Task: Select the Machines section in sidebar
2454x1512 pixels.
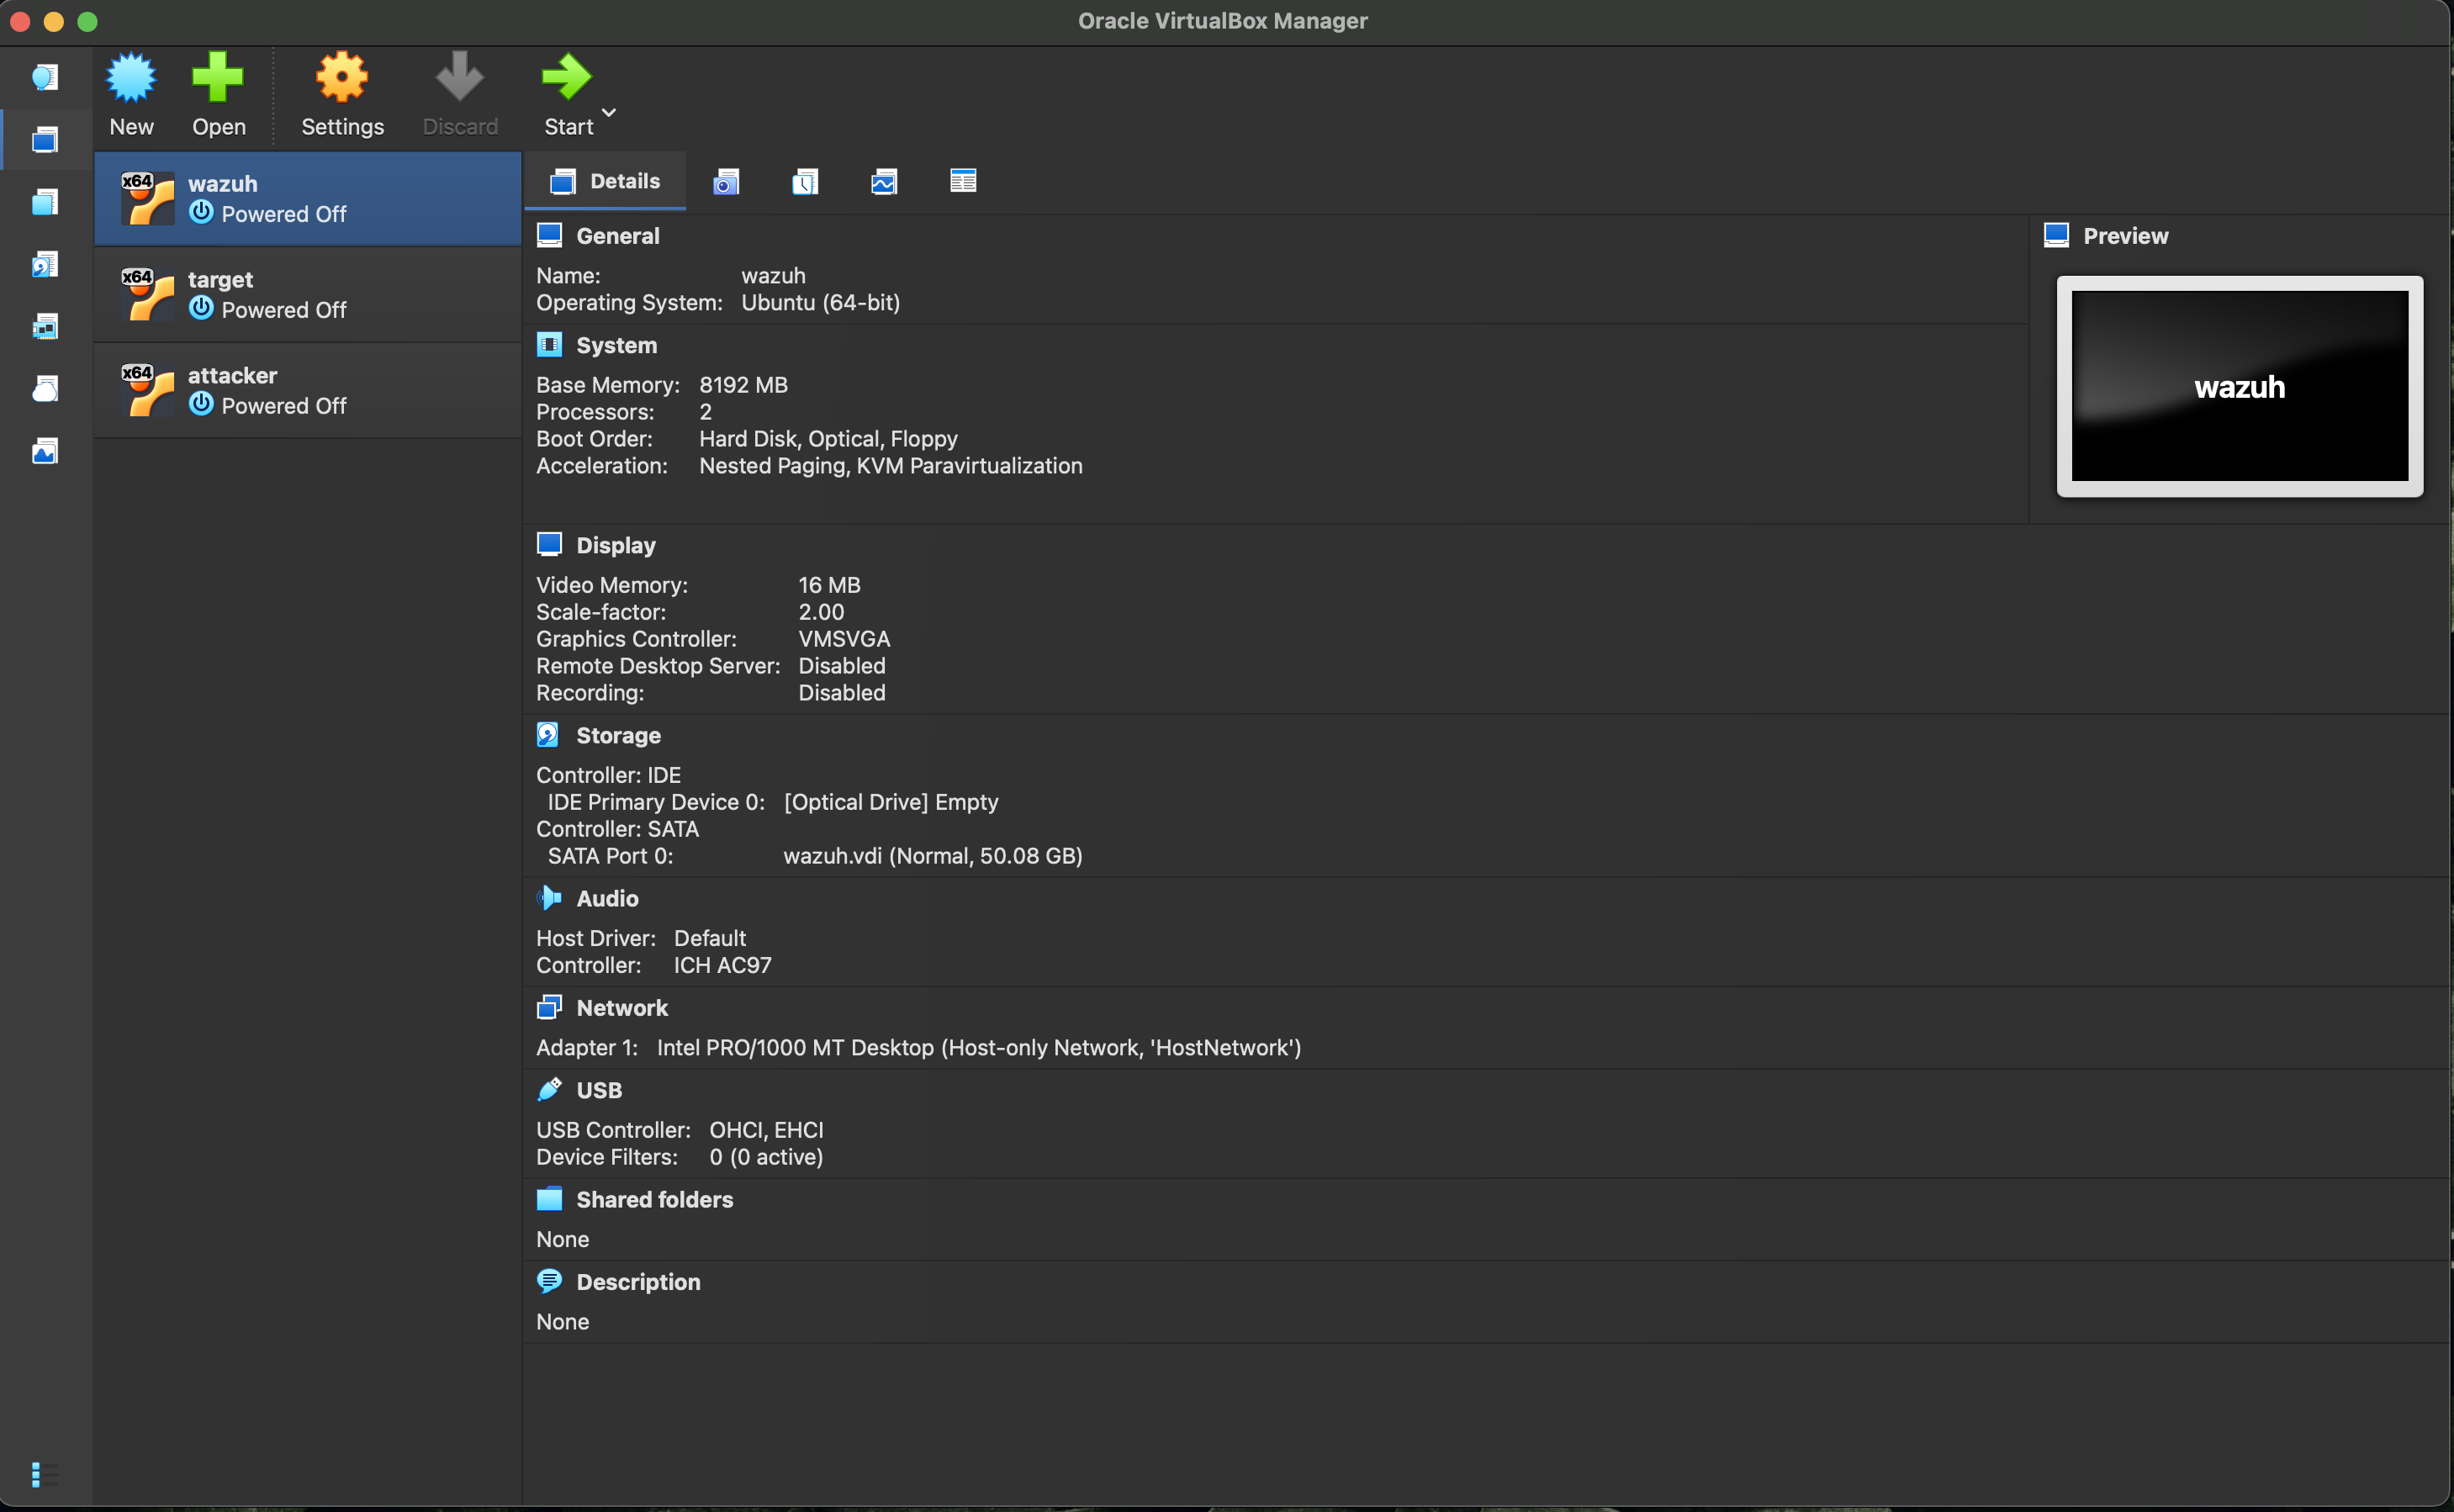Action: pyautogui.click(x=45, y=140)
